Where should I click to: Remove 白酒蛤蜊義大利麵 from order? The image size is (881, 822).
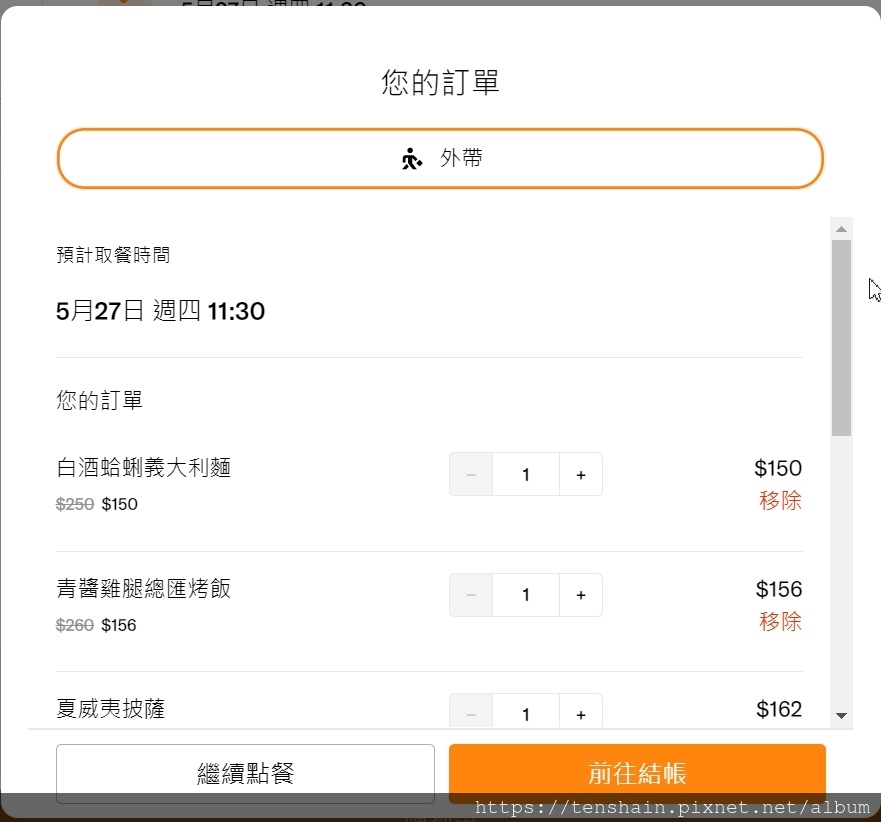click(780, 501)
